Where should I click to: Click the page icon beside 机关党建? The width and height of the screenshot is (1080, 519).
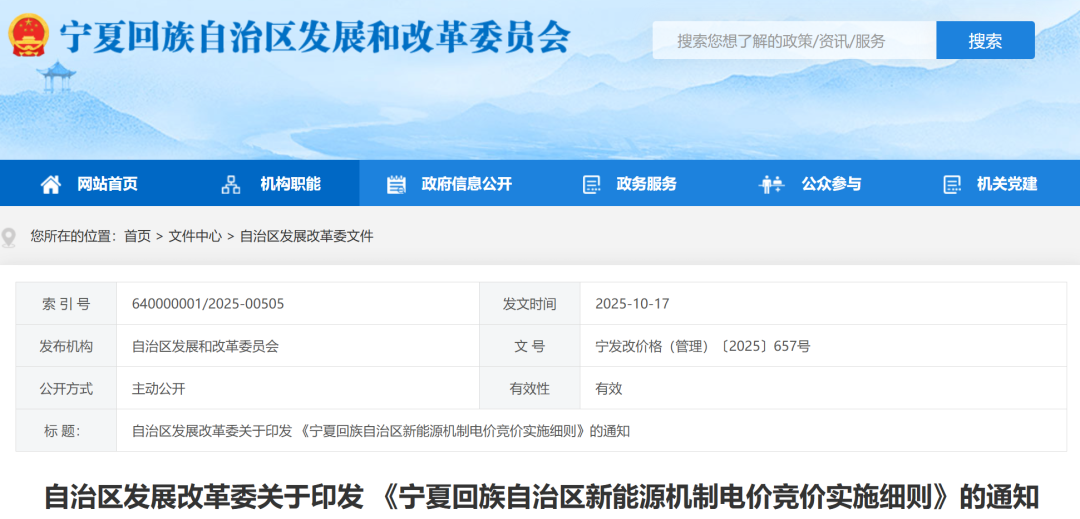coord(952,184)
